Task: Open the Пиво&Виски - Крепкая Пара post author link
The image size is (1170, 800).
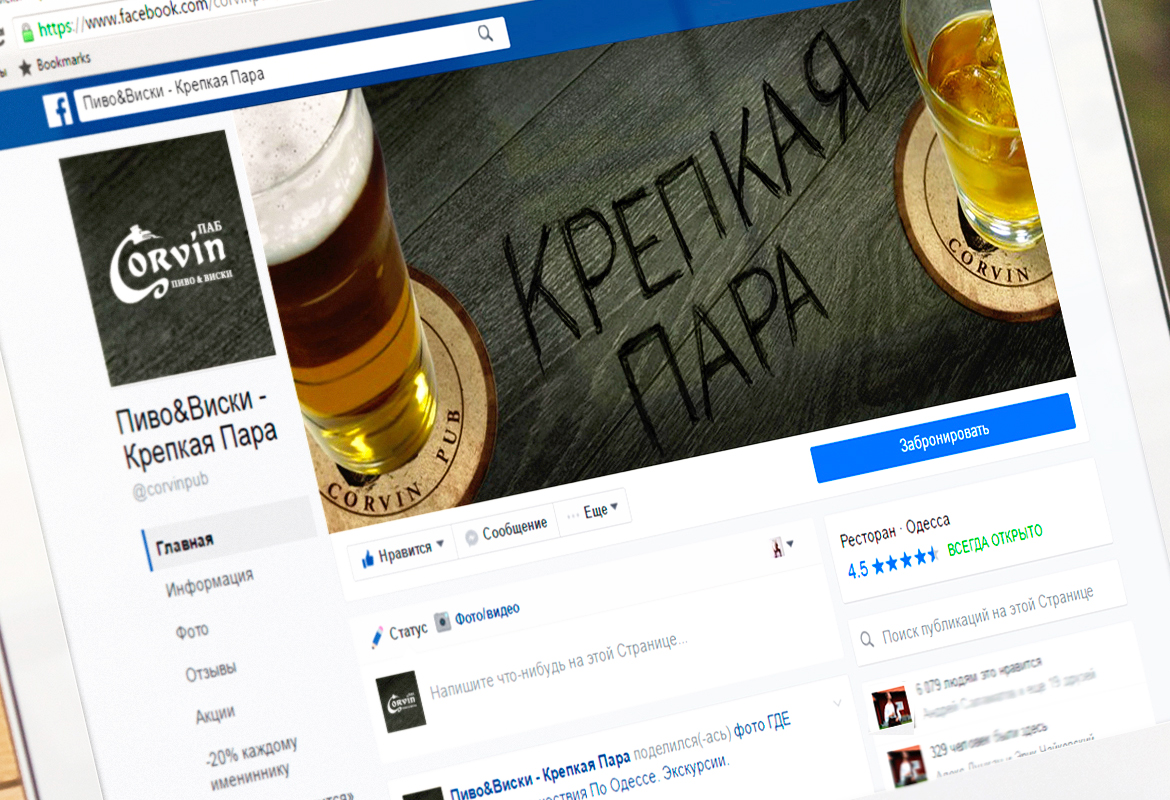Action: [539, 776]
